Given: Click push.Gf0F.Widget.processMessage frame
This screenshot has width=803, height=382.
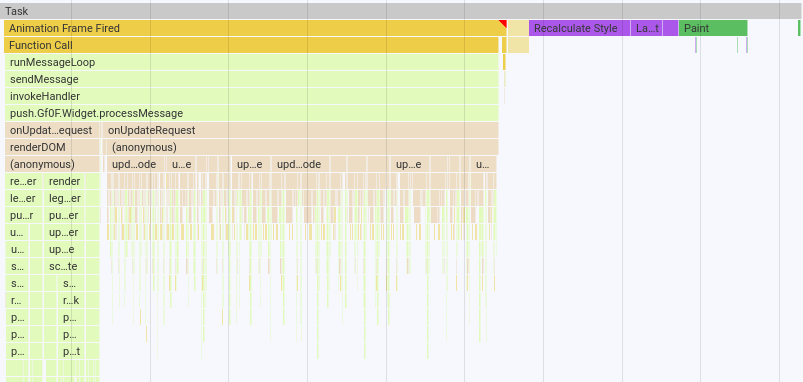Looking at the screenshot, I should coord(251,113).
